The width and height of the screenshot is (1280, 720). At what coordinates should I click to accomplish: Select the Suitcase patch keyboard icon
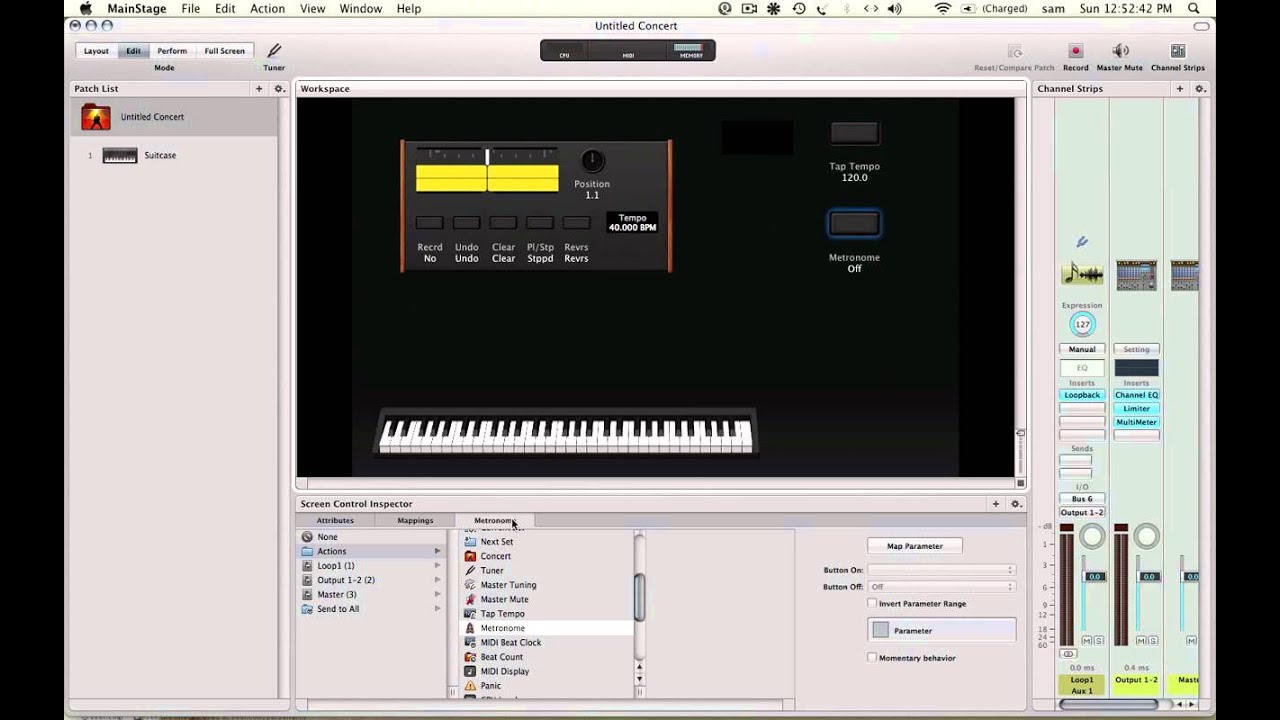[x=120, y=155]
